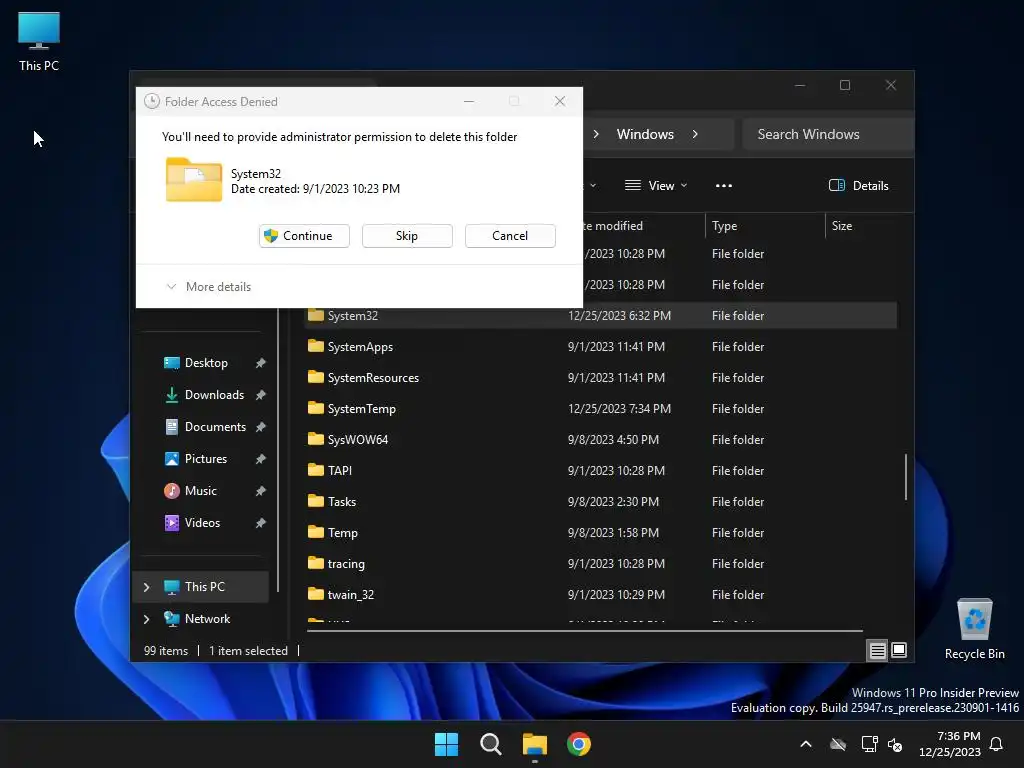Expand This PC tree node
1024x768 pixels.
[x=146, y=587]
